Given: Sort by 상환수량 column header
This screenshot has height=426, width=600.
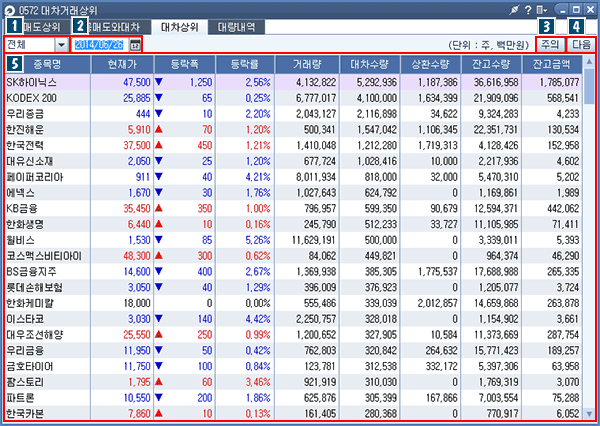Looking at the screenshot, I should tap(430, 64).
